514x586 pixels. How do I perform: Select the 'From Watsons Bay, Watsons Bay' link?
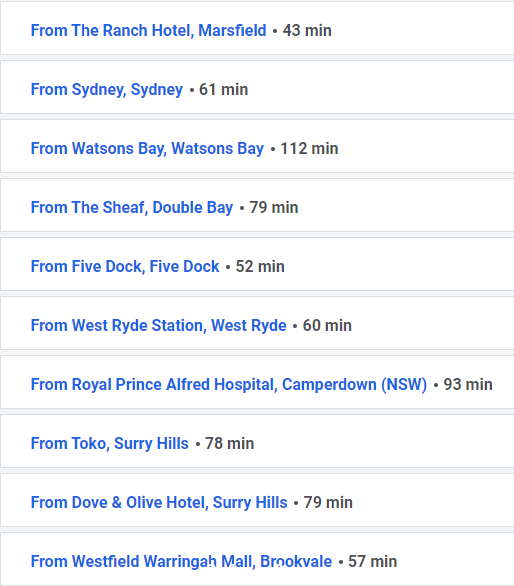(x=147, y=149)
